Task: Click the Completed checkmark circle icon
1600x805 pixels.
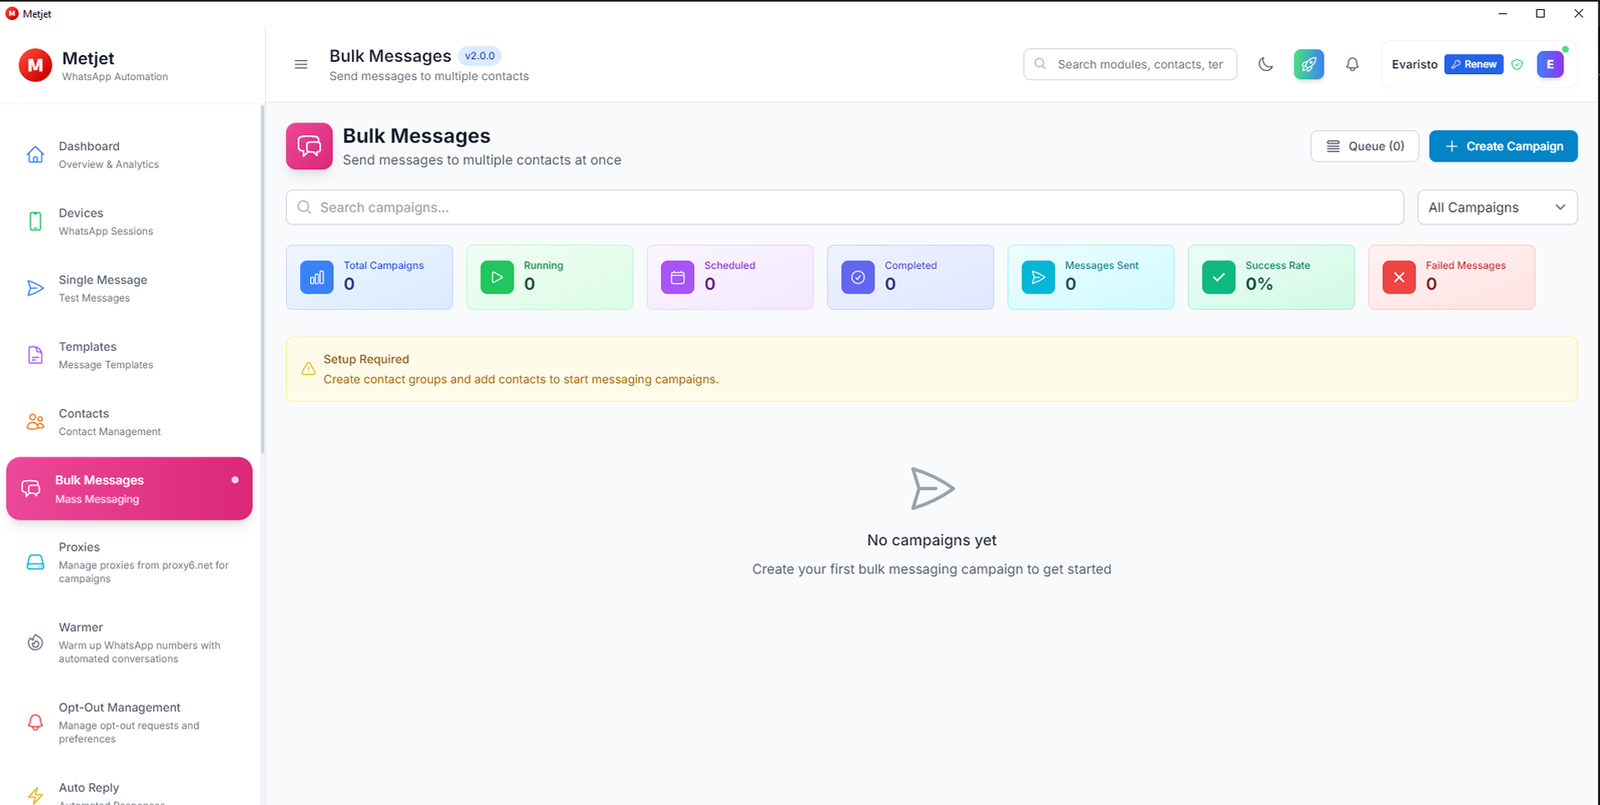Action: [x=858, y=277]
